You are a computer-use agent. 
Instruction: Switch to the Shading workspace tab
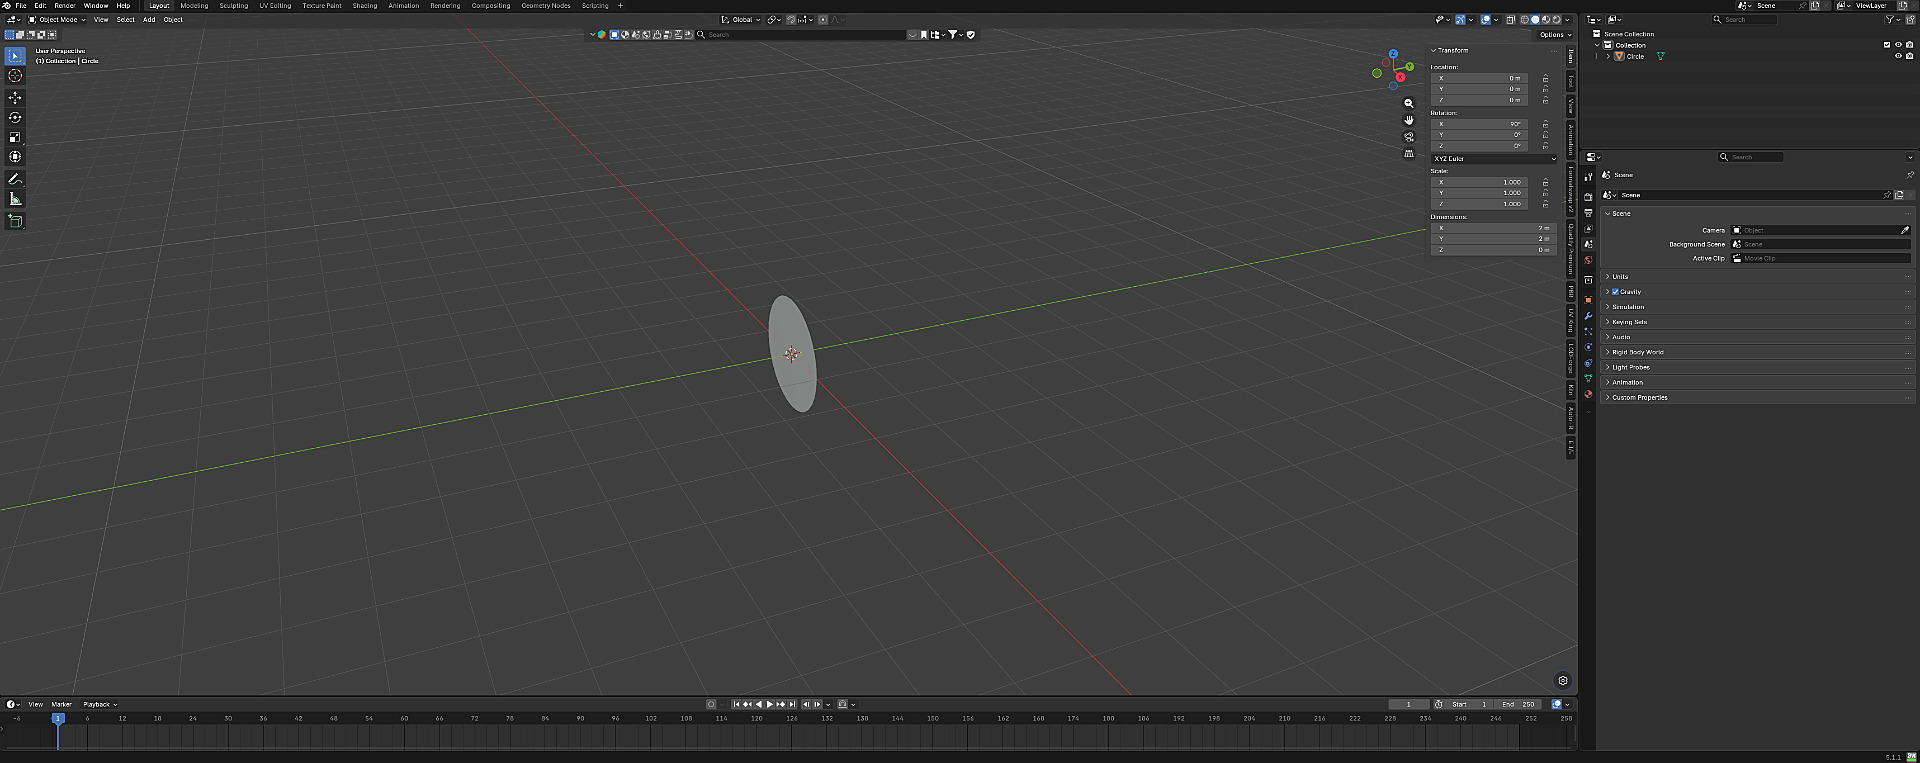pos(365,5)
